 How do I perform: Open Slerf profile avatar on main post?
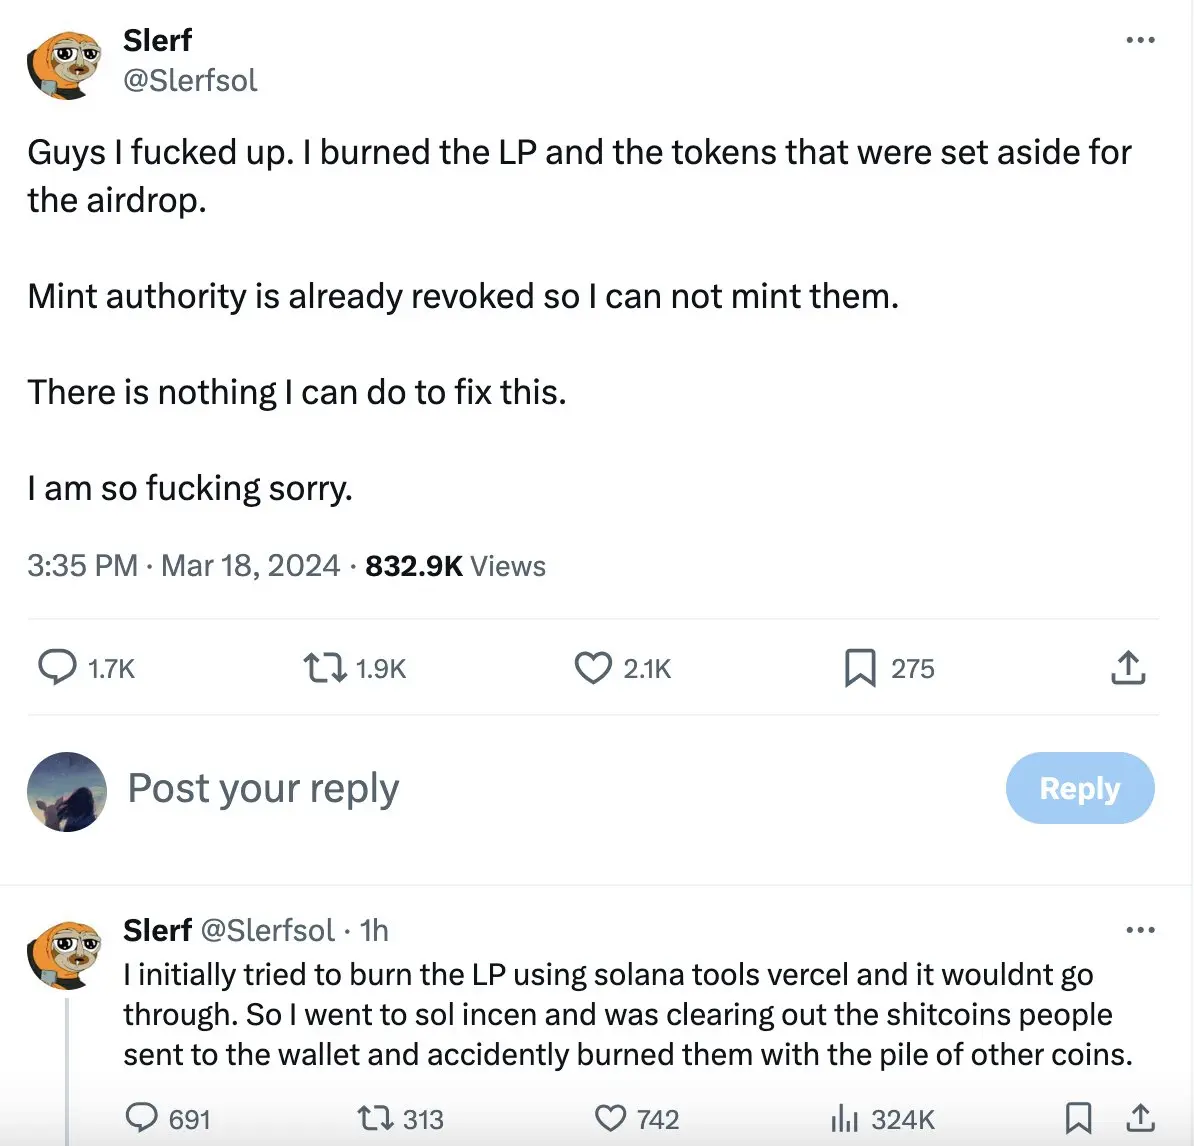coord(64,62)
